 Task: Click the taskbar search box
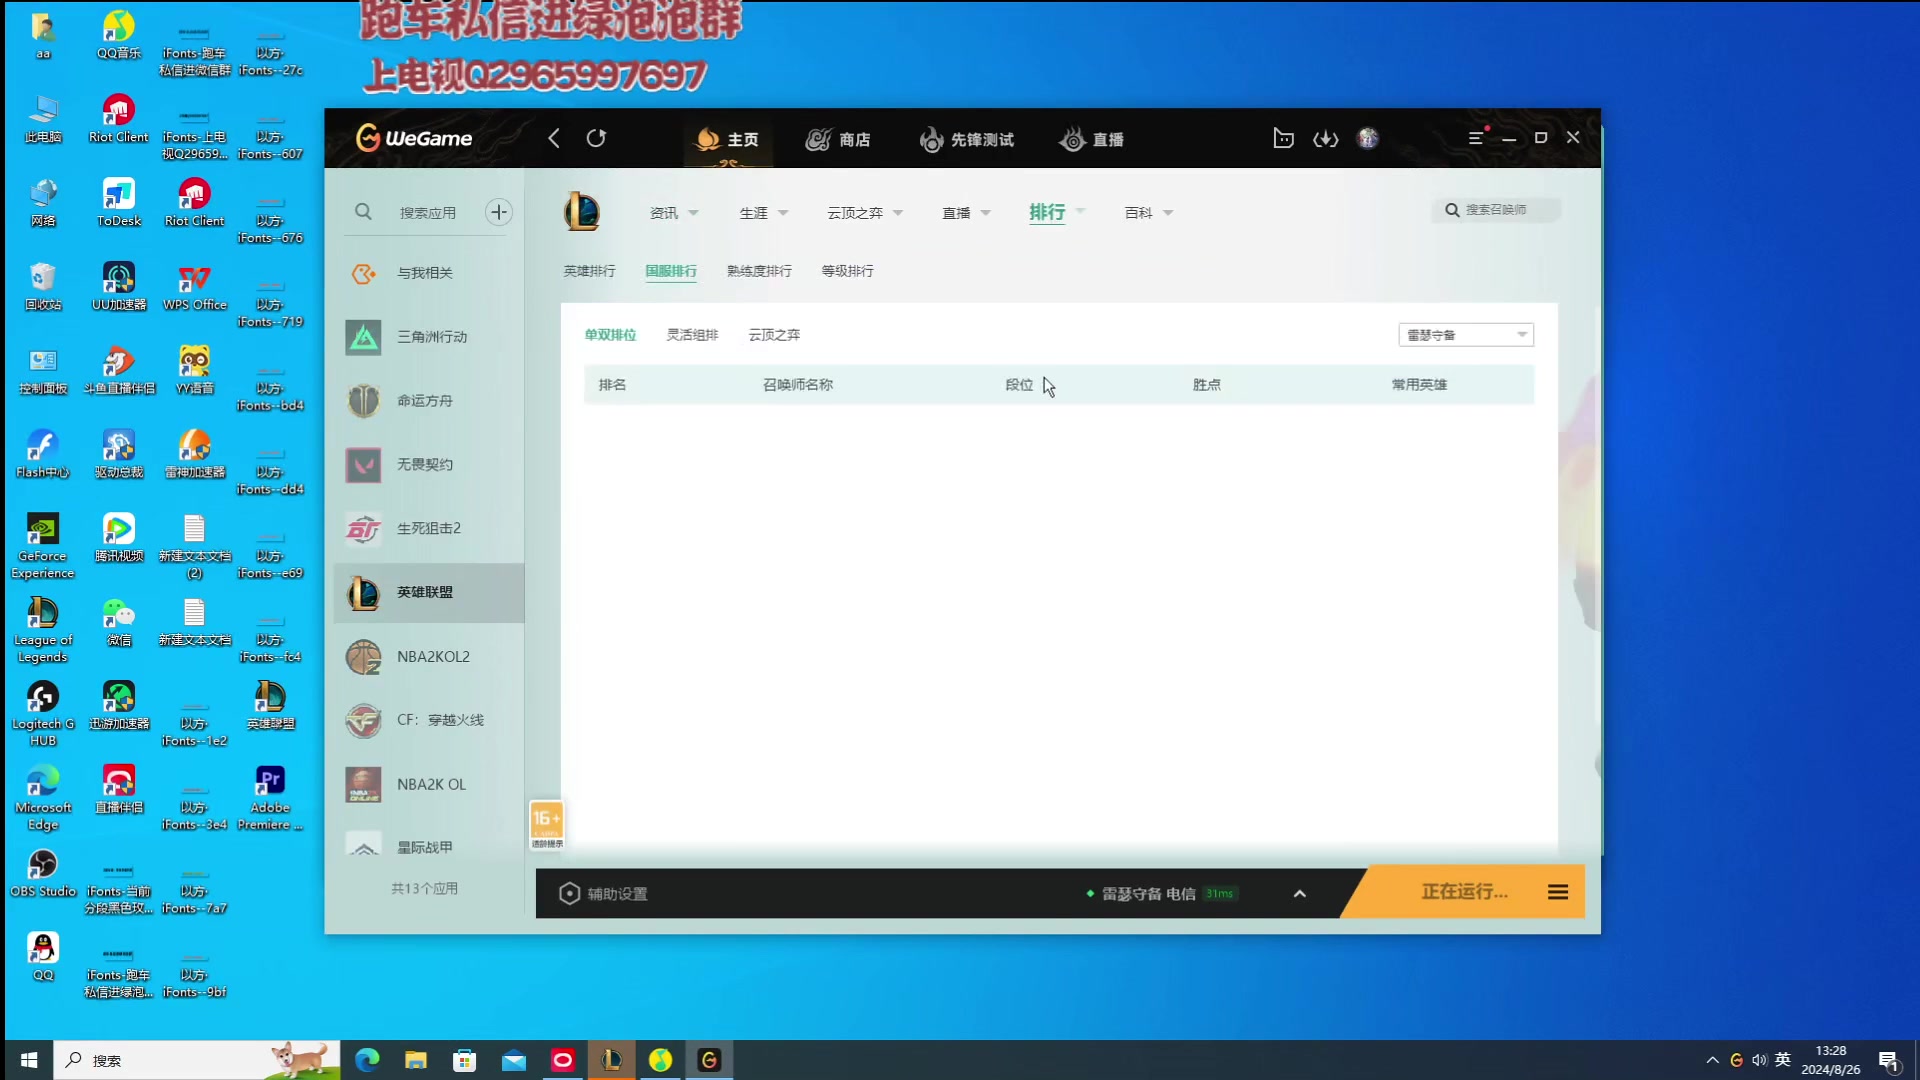coord(197,1060)
